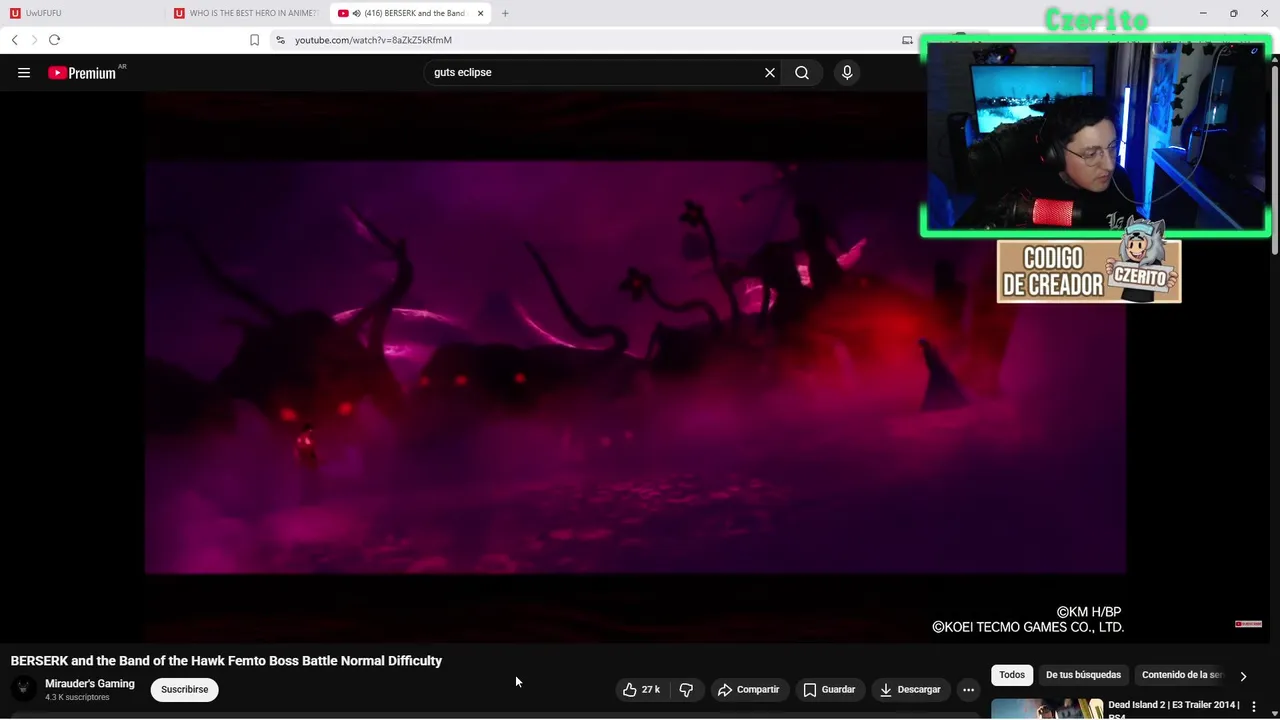1280x720 pixels.
Task: Click the youtube.com address bar URL
Action: click(x=373, y=40)
